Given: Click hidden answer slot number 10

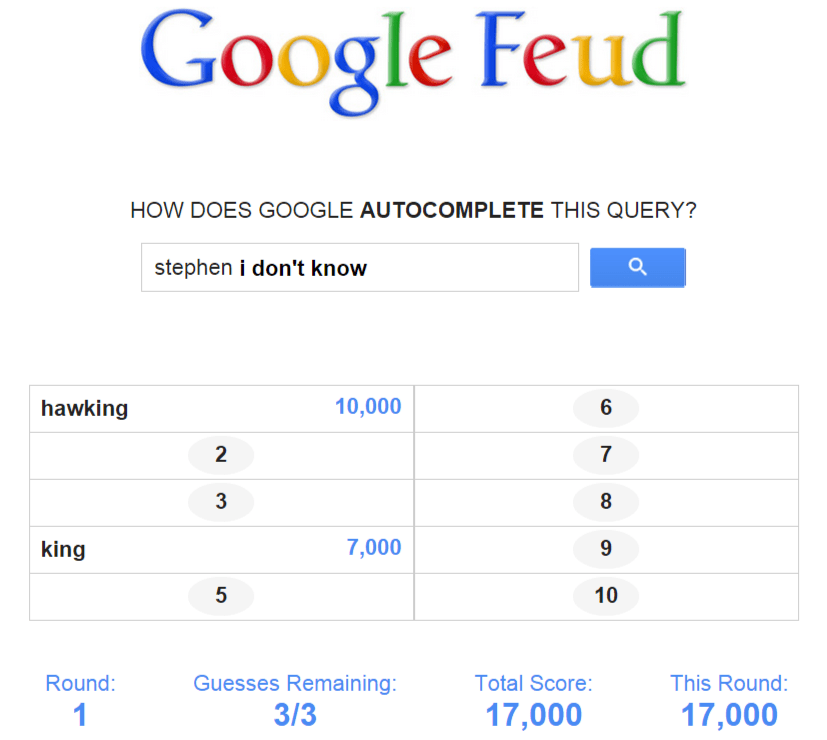Looking at the screenshot, I should (x=606, y=596).
